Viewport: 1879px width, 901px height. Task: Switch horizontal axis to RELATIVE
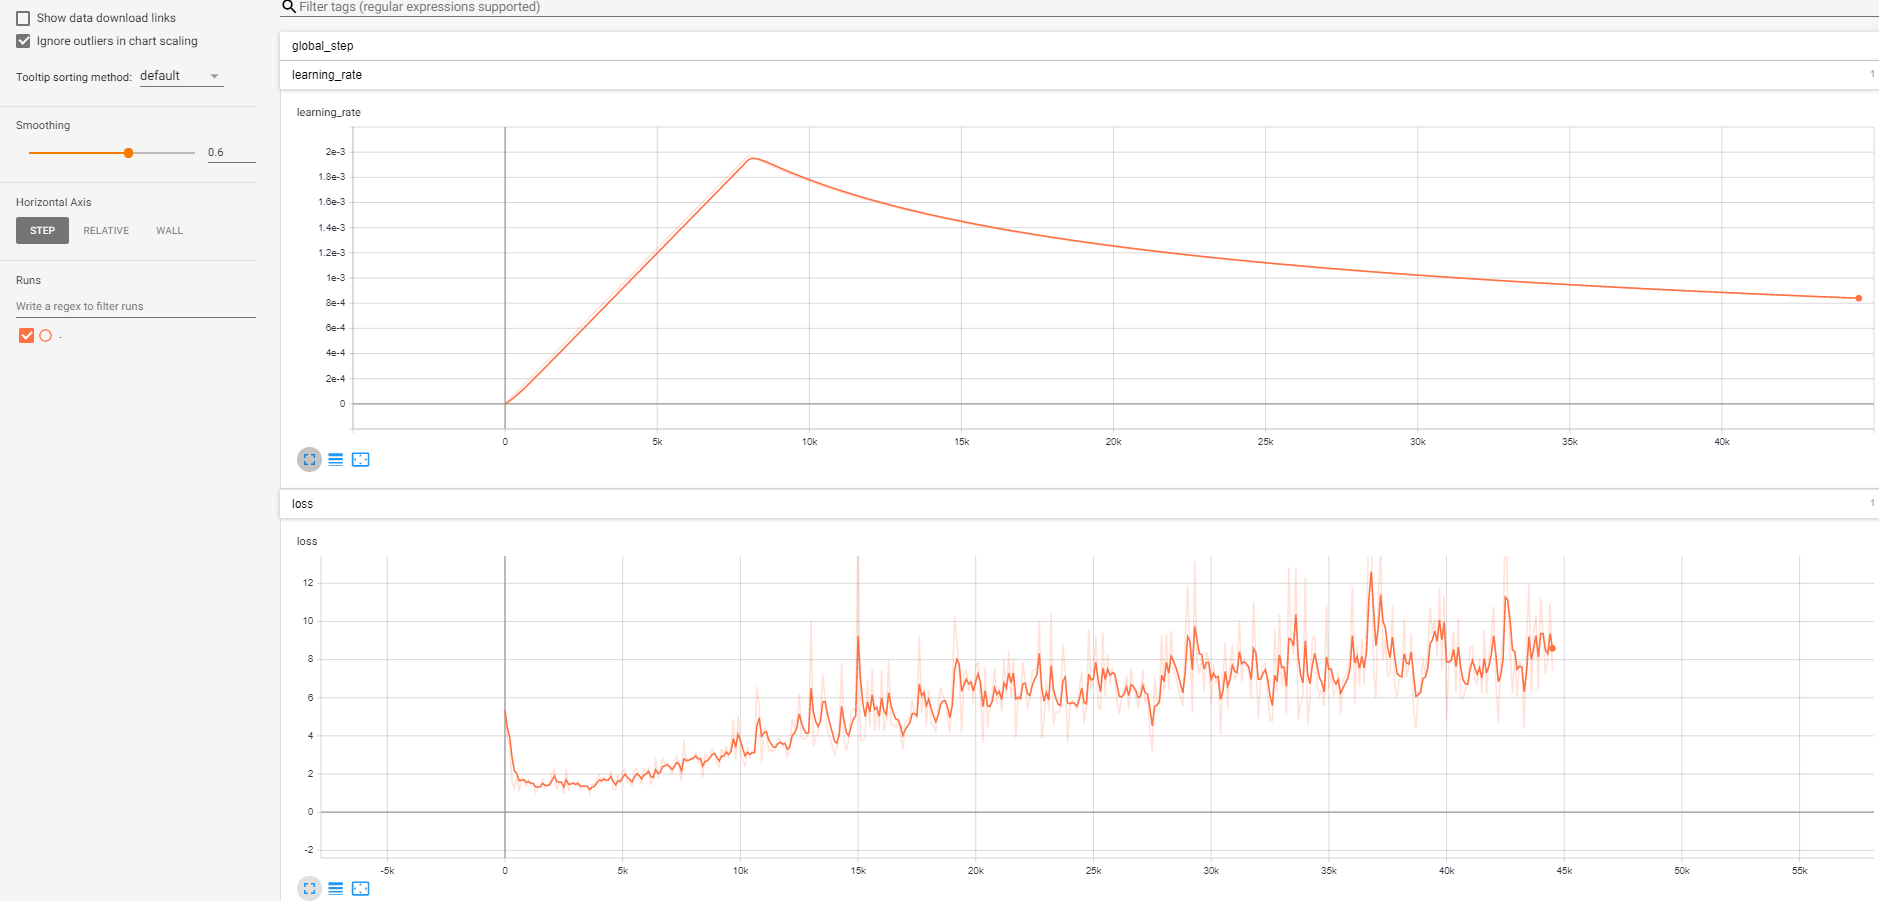click(x=105, y=230)
